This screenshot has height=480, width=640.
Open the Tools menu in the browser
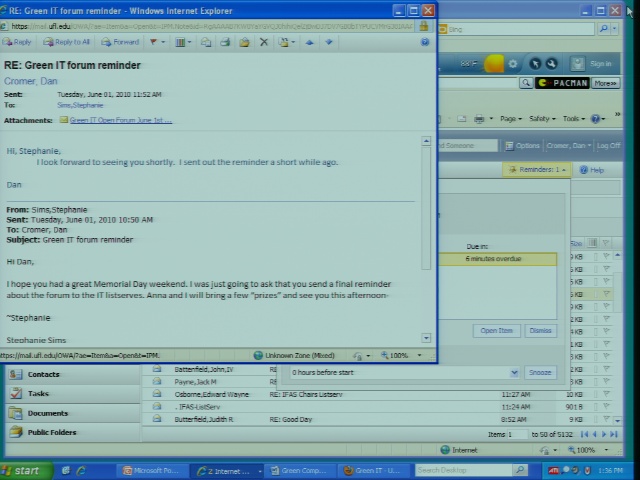pos(573,119)
